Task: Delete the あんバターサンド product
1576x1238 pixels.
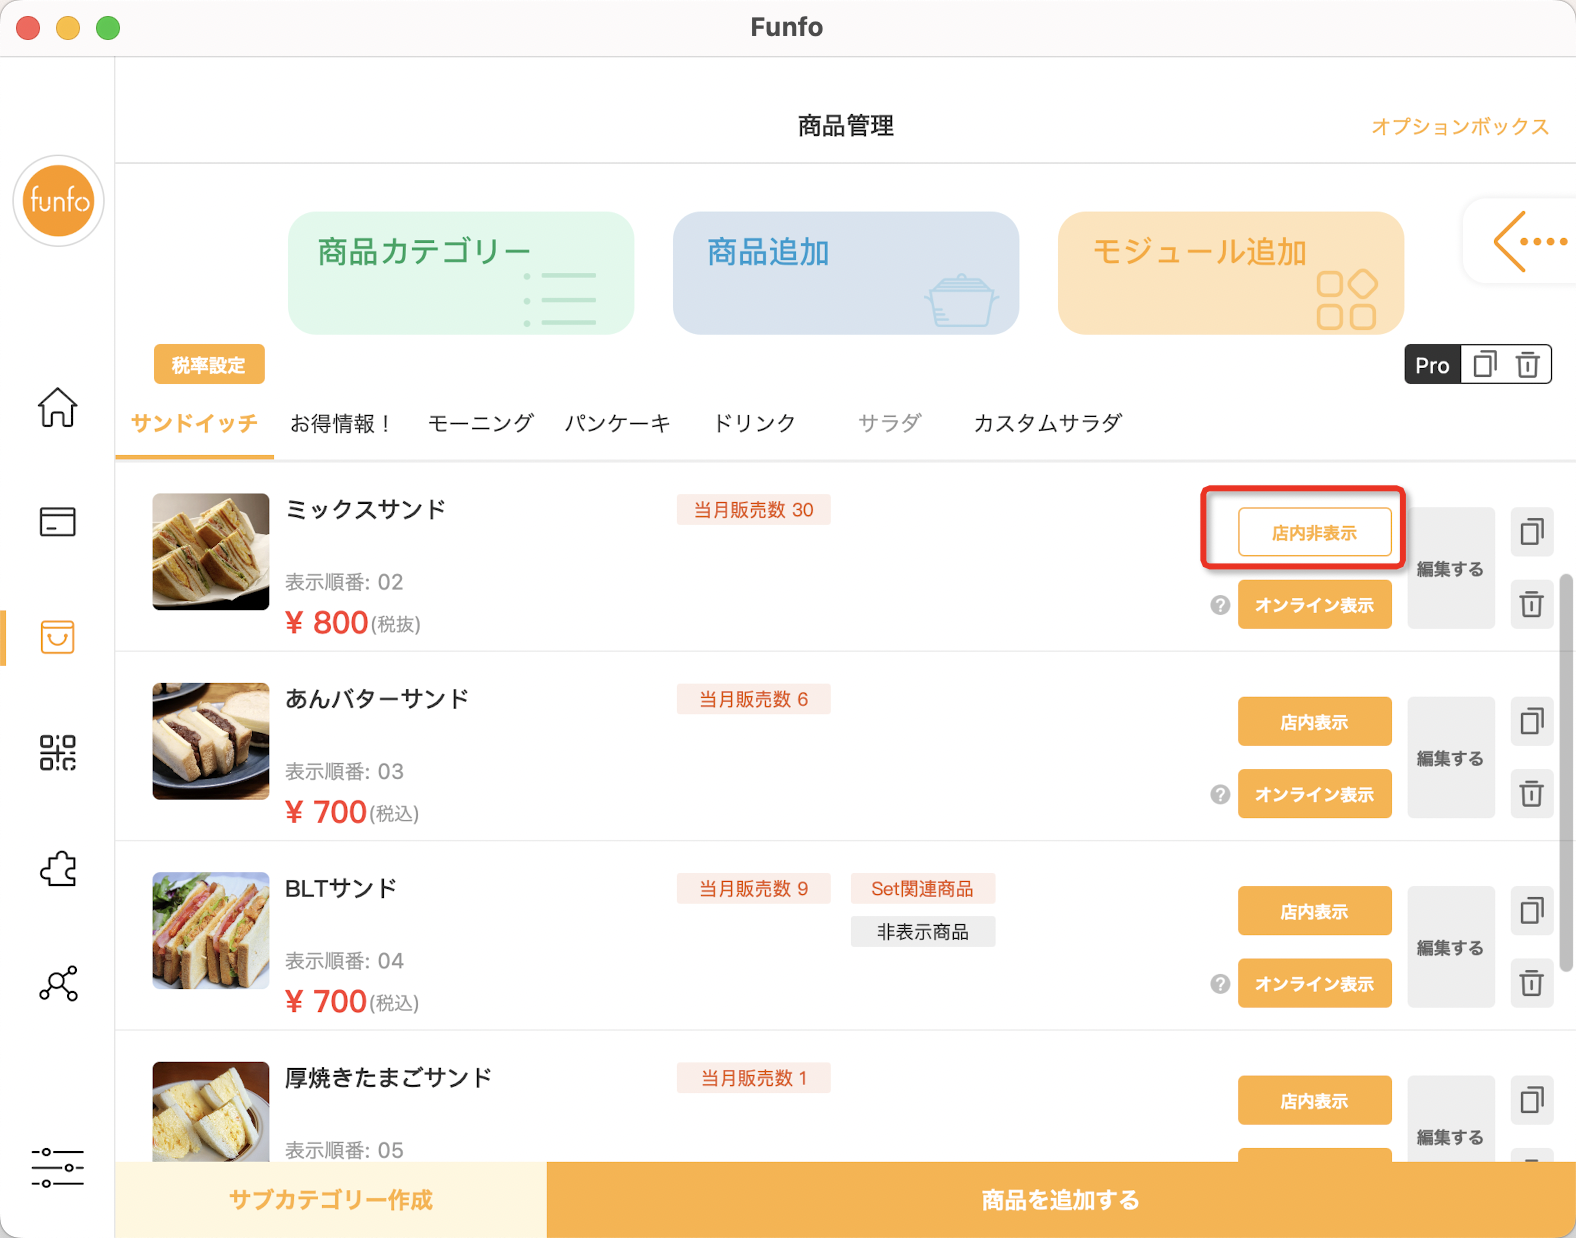Action: (1531, 794)
